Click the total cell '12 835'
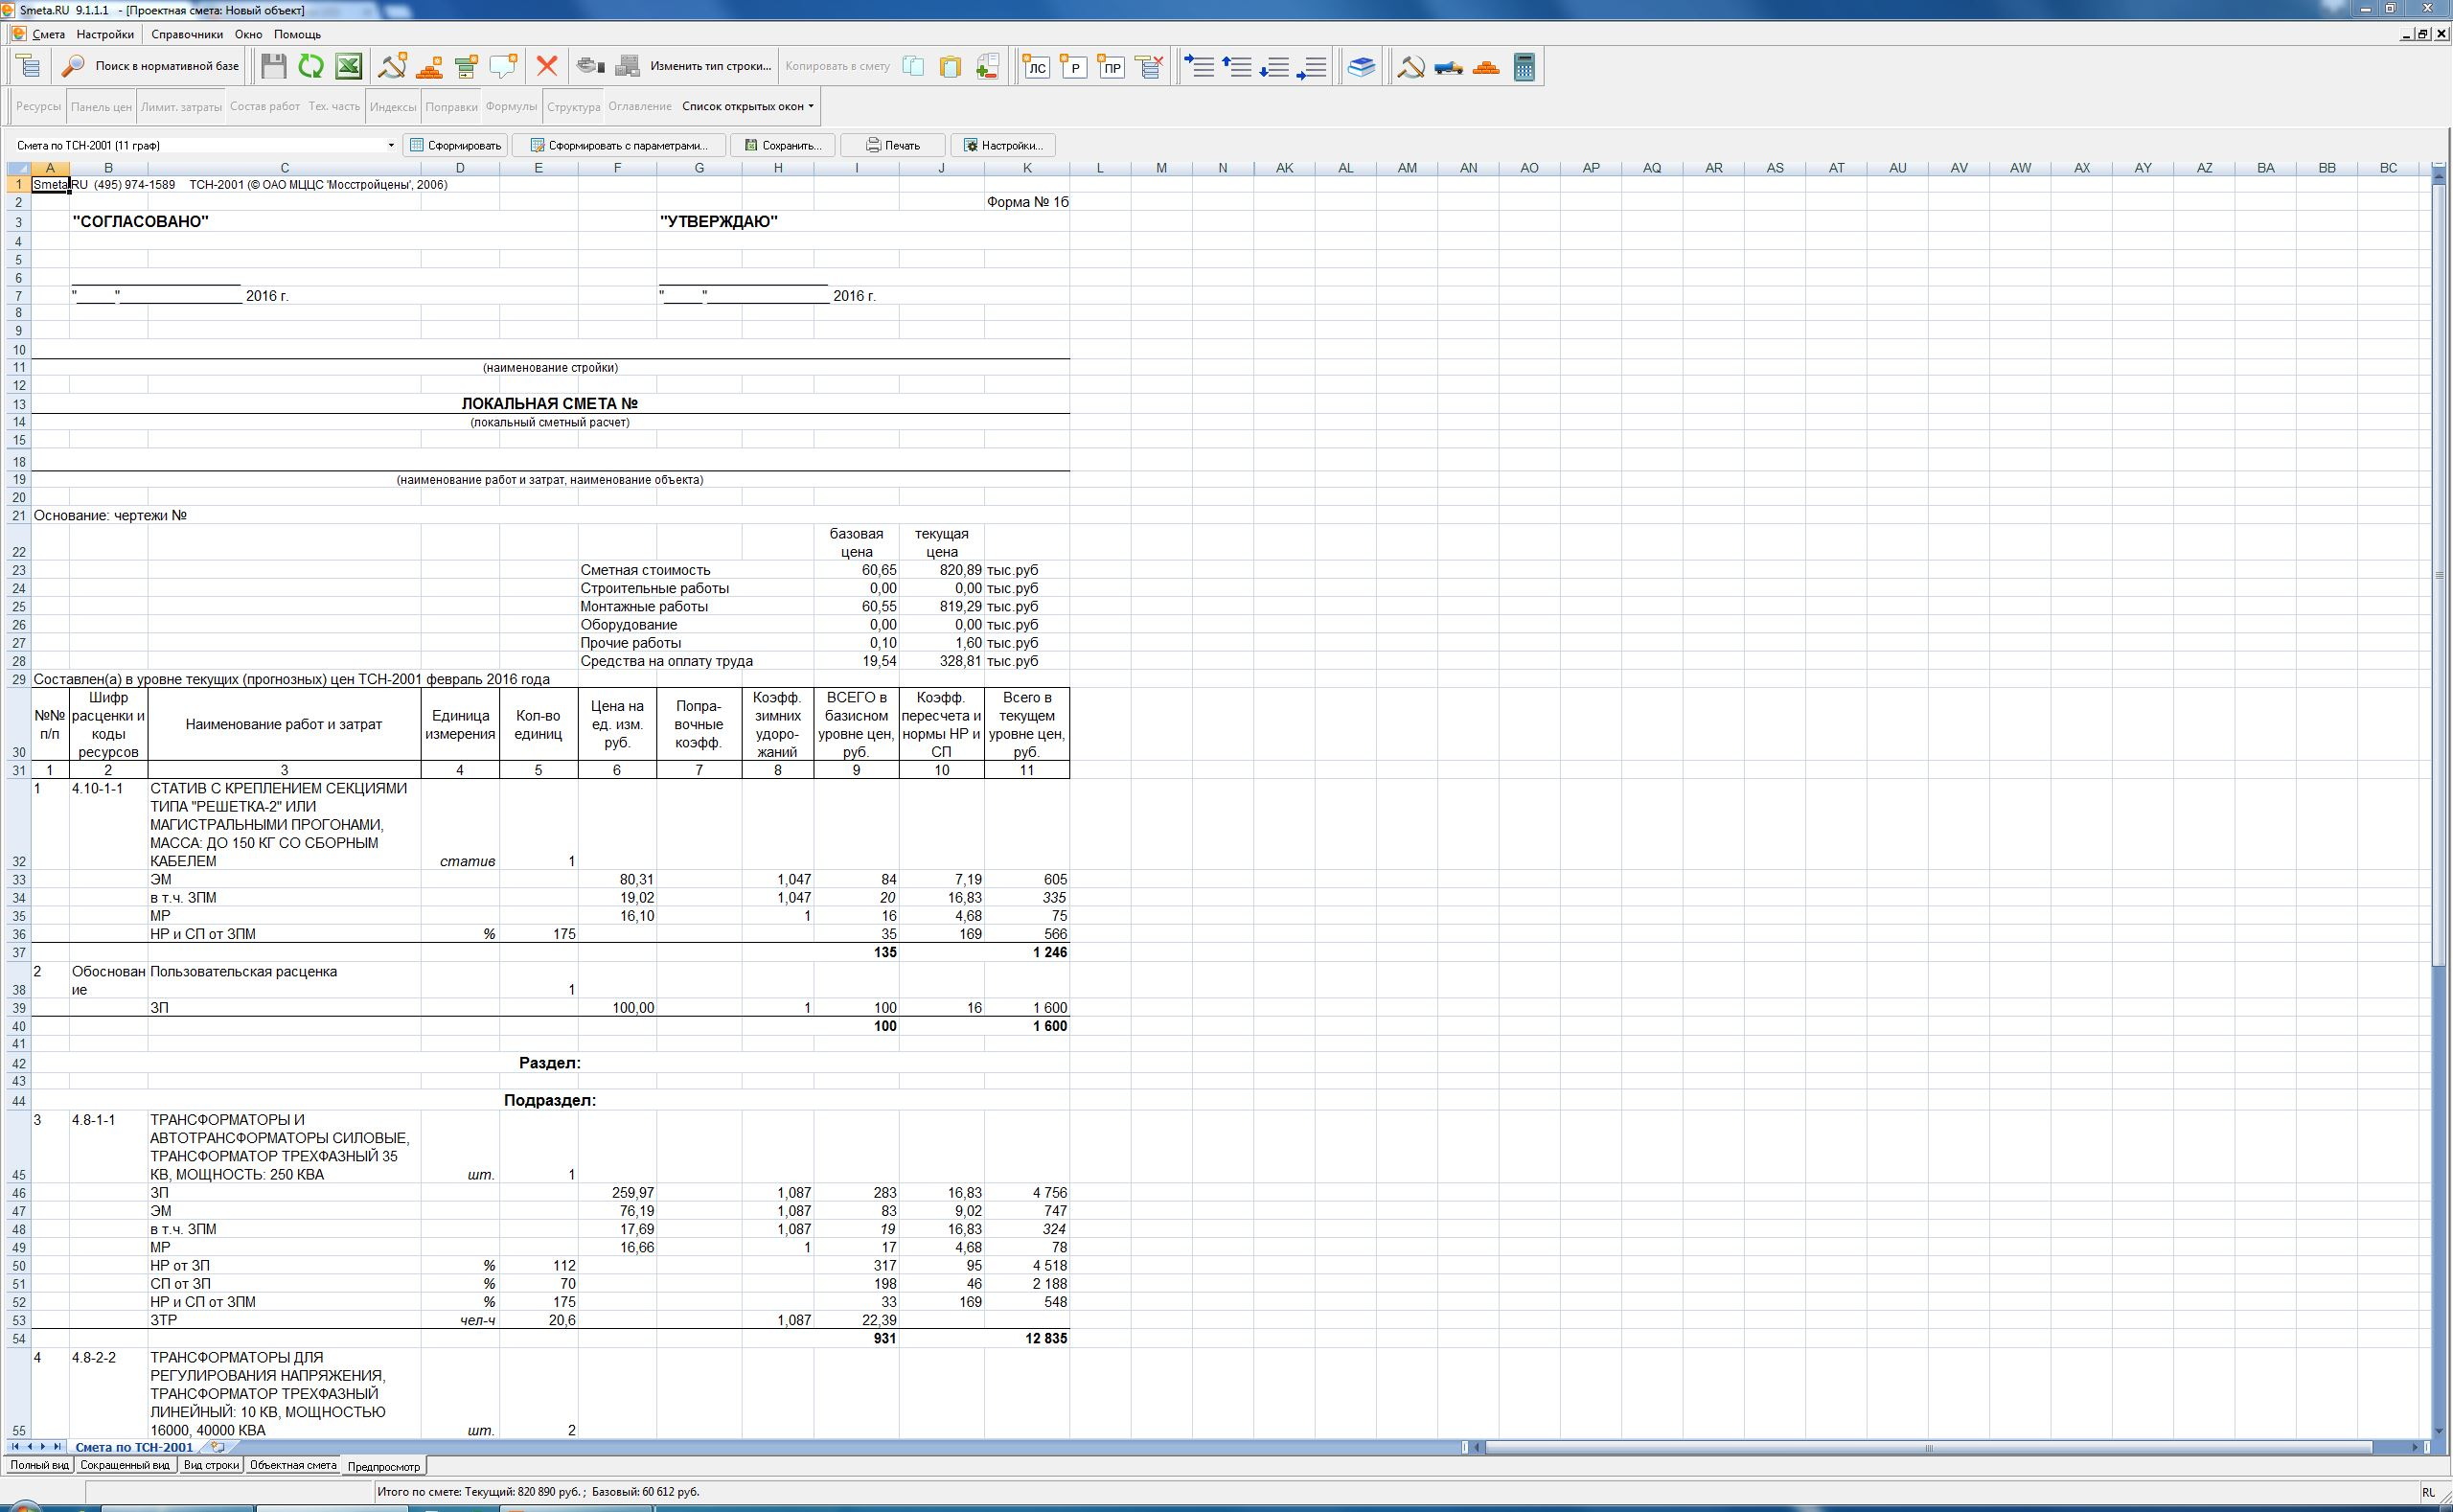 (1027, 1339)
